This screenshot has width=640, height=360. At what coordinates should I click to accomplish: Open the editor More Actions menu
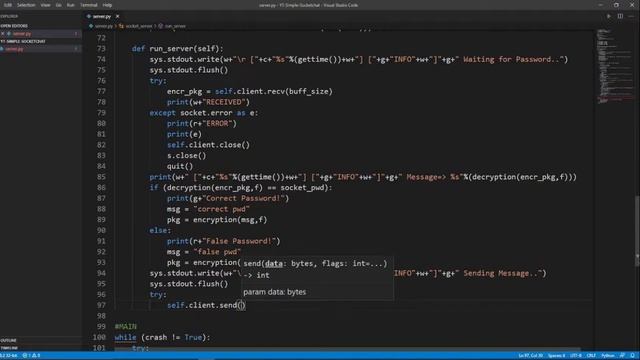[631, 16]
